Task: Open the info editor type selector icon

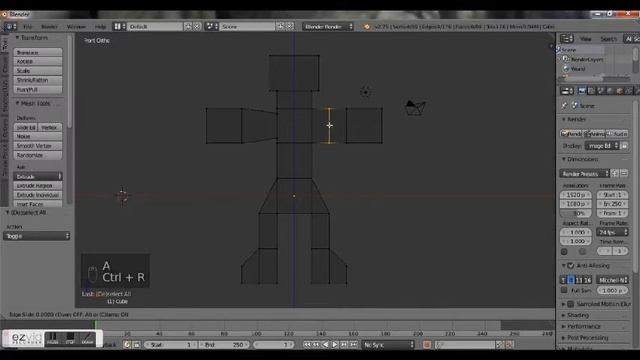Action: 10,27
